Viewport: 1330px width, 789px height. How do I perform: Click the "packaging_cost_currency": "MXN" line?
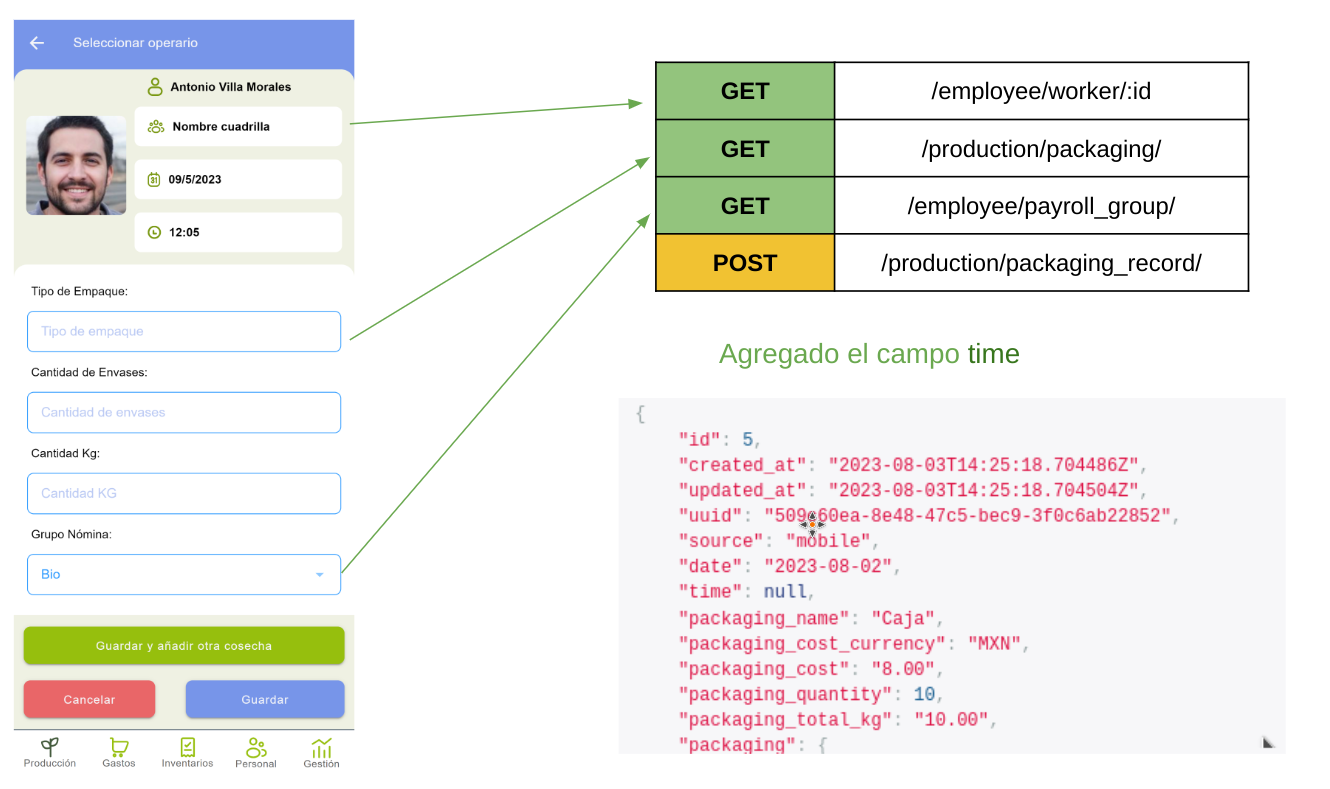tap(854, 643)
